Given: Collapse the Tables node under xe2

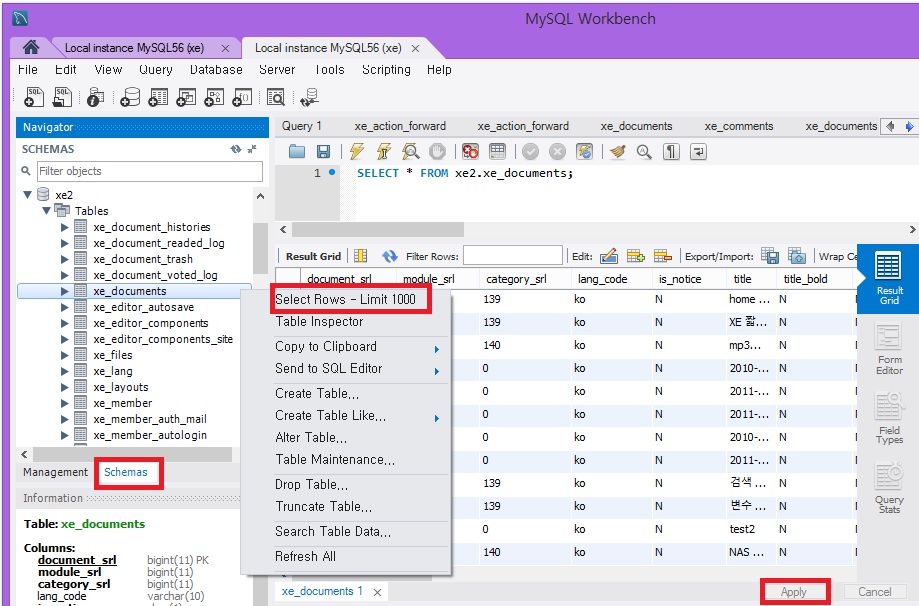Looking at the screenshot, I should (46, 210).
